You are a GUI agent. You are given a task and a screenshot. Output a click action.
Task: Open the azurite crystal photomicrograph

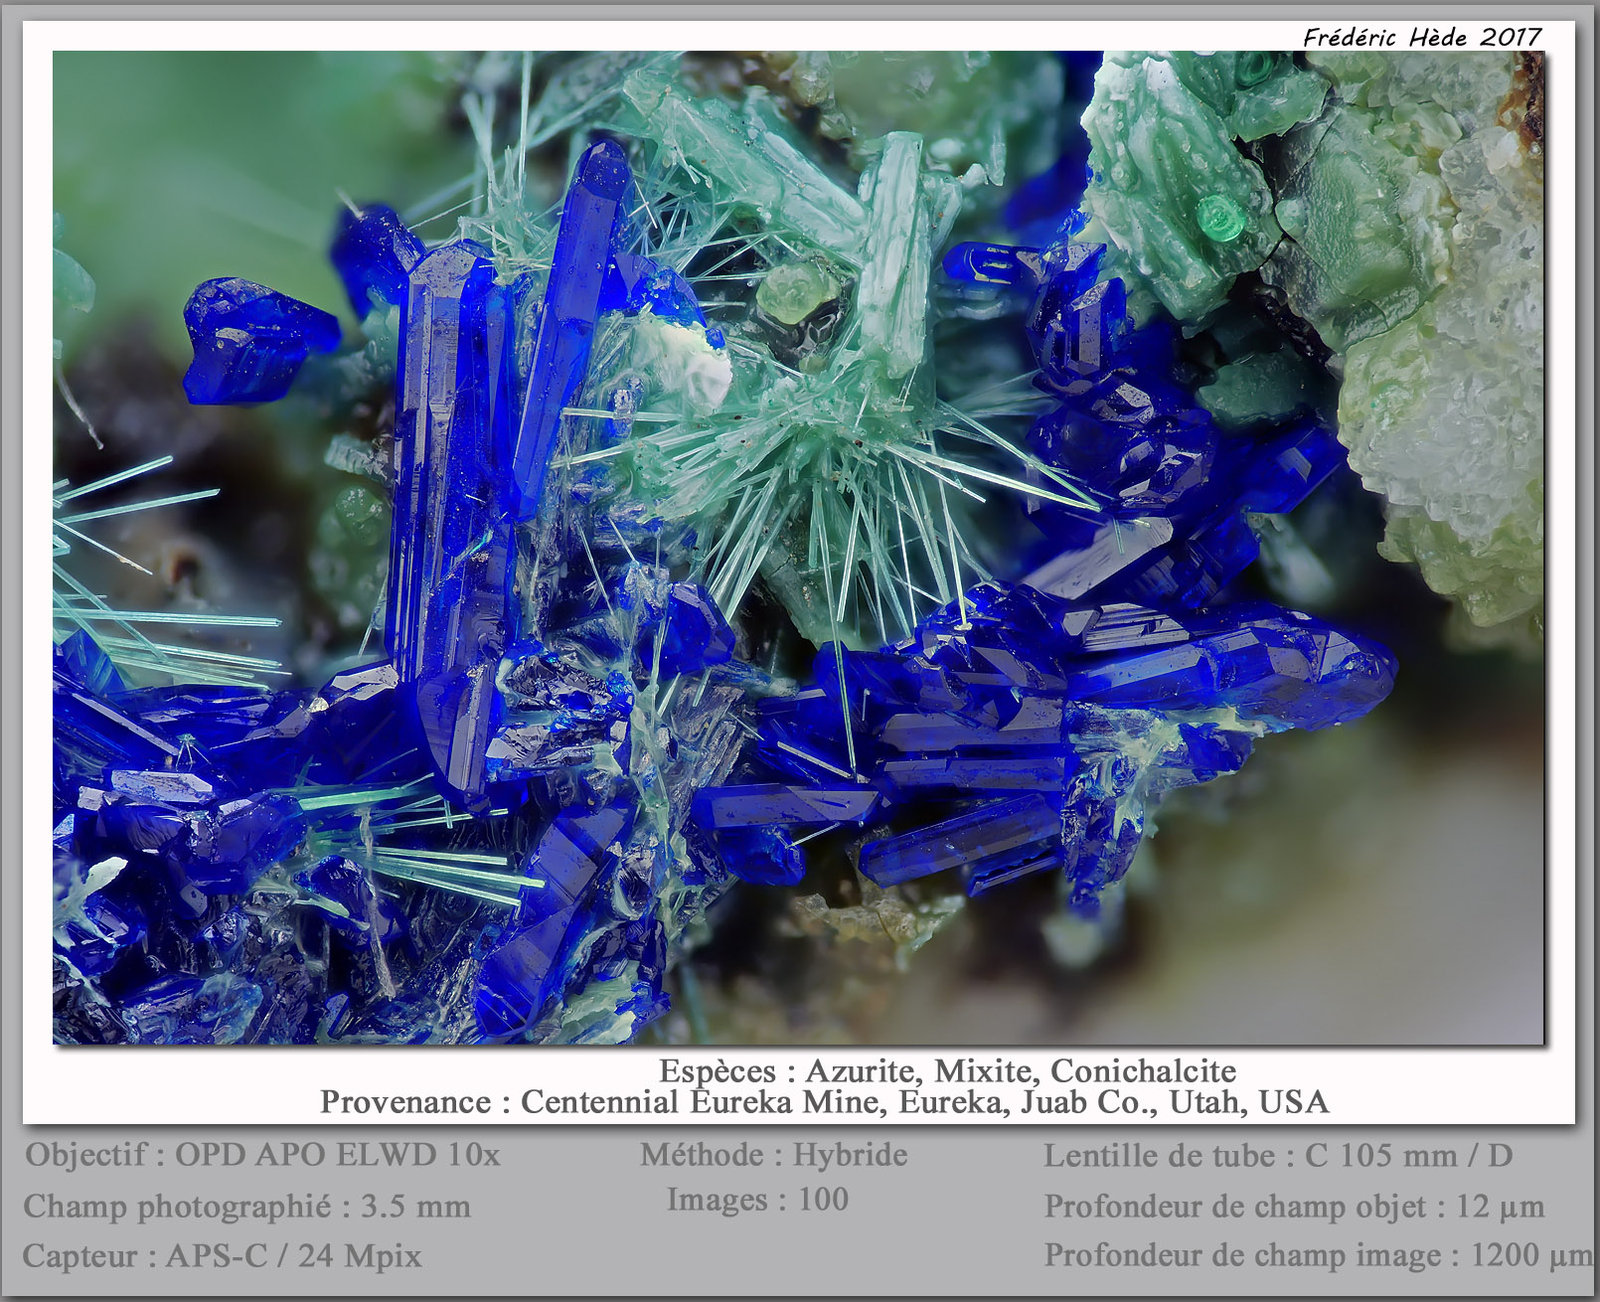point(798,547)
